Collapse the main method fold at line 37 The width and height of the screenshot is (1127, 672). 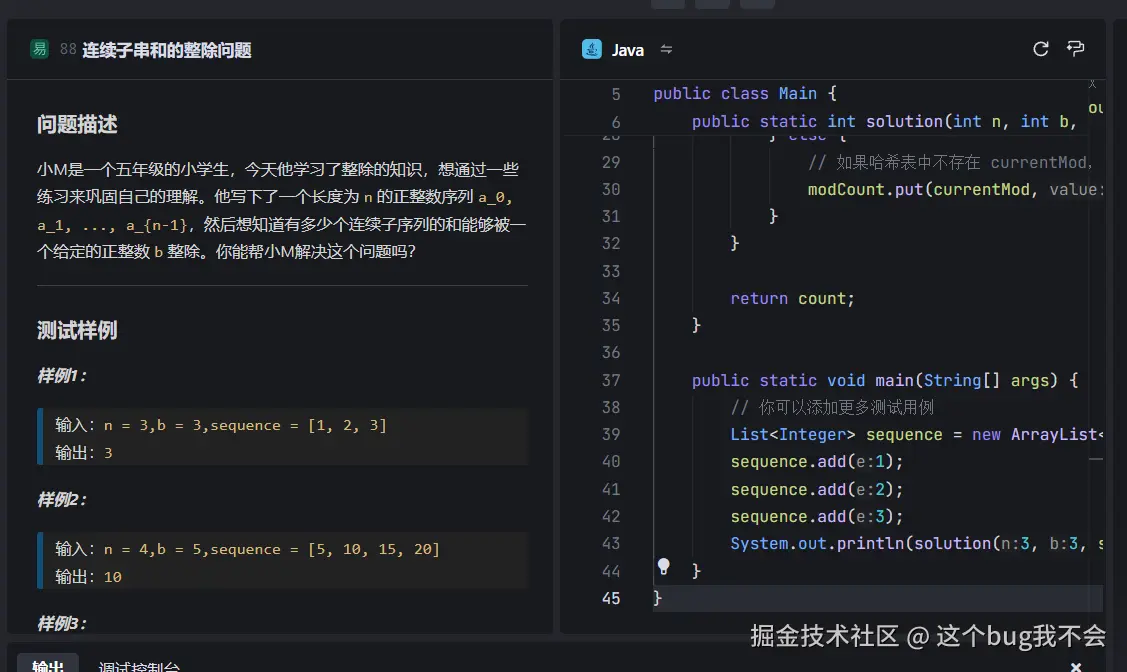637,380
